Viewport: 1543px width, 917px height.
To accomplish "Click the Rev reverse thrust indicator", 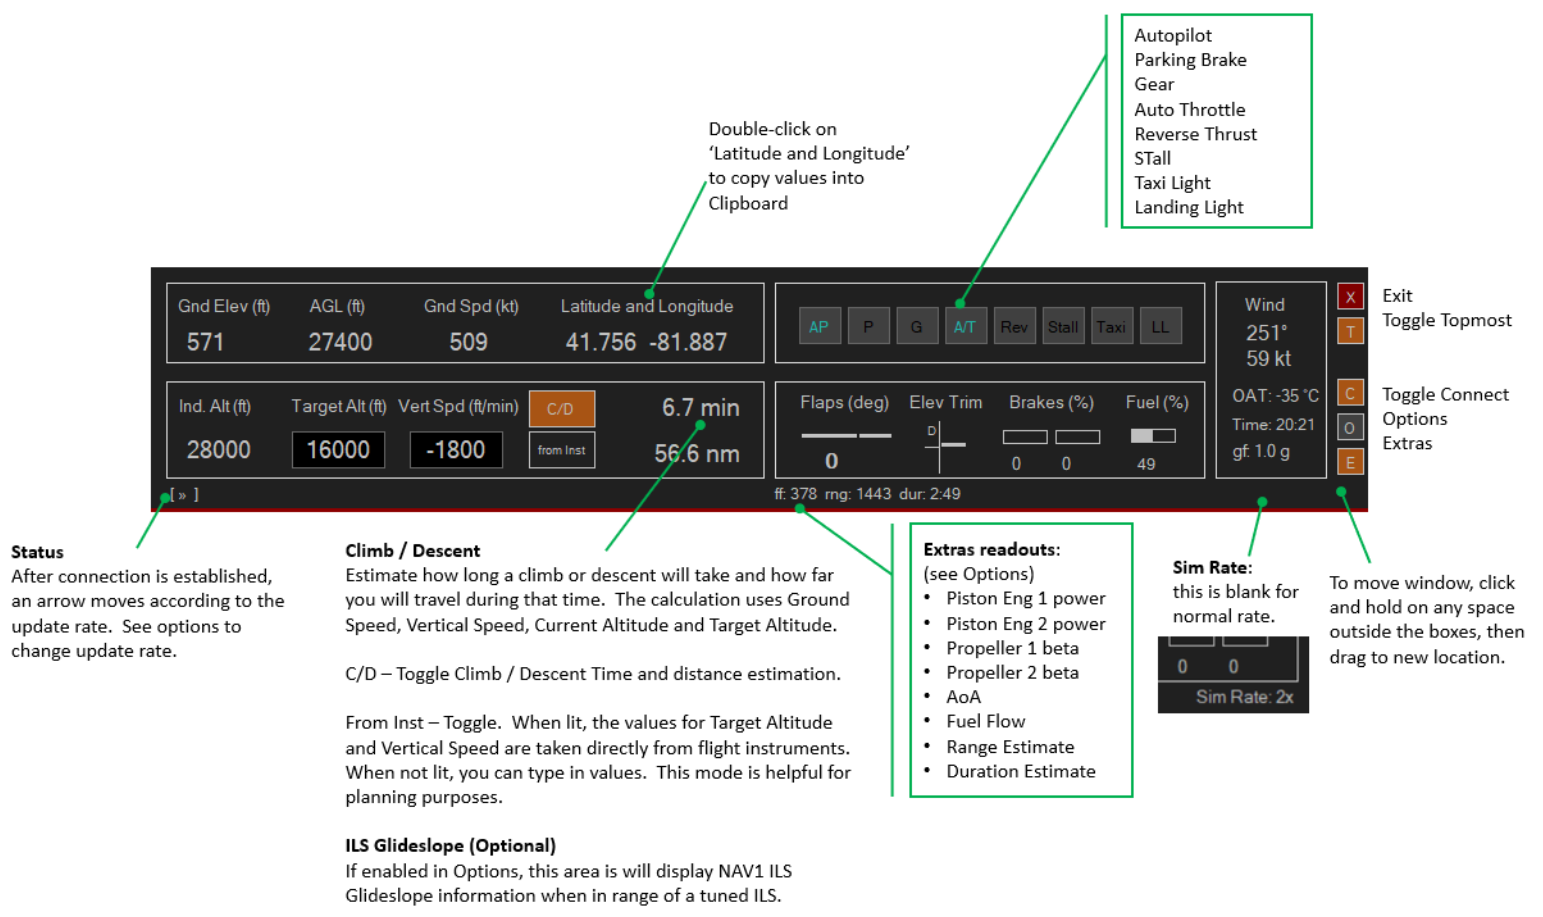I will click(1014, 326).
